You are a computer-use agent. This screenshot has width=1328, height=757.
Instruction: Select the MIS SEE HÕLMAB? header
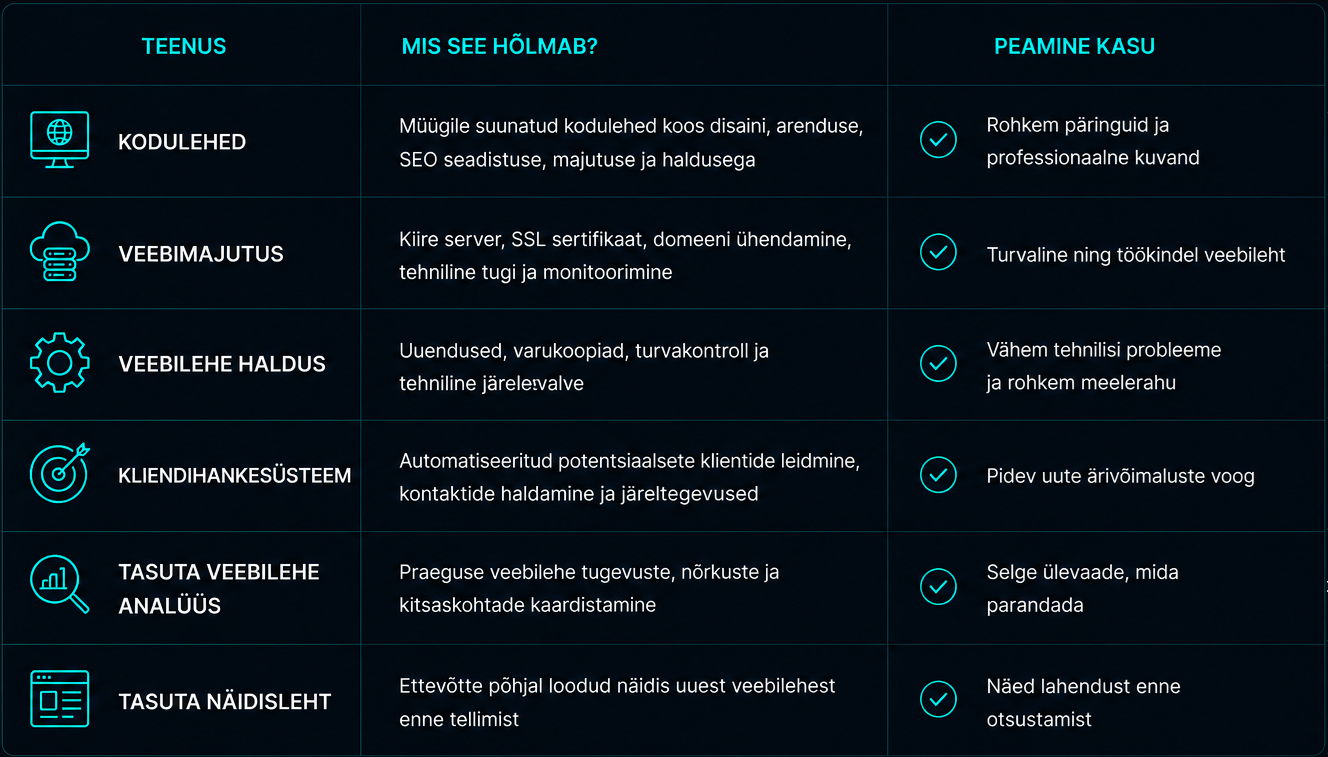click(499, 46)
